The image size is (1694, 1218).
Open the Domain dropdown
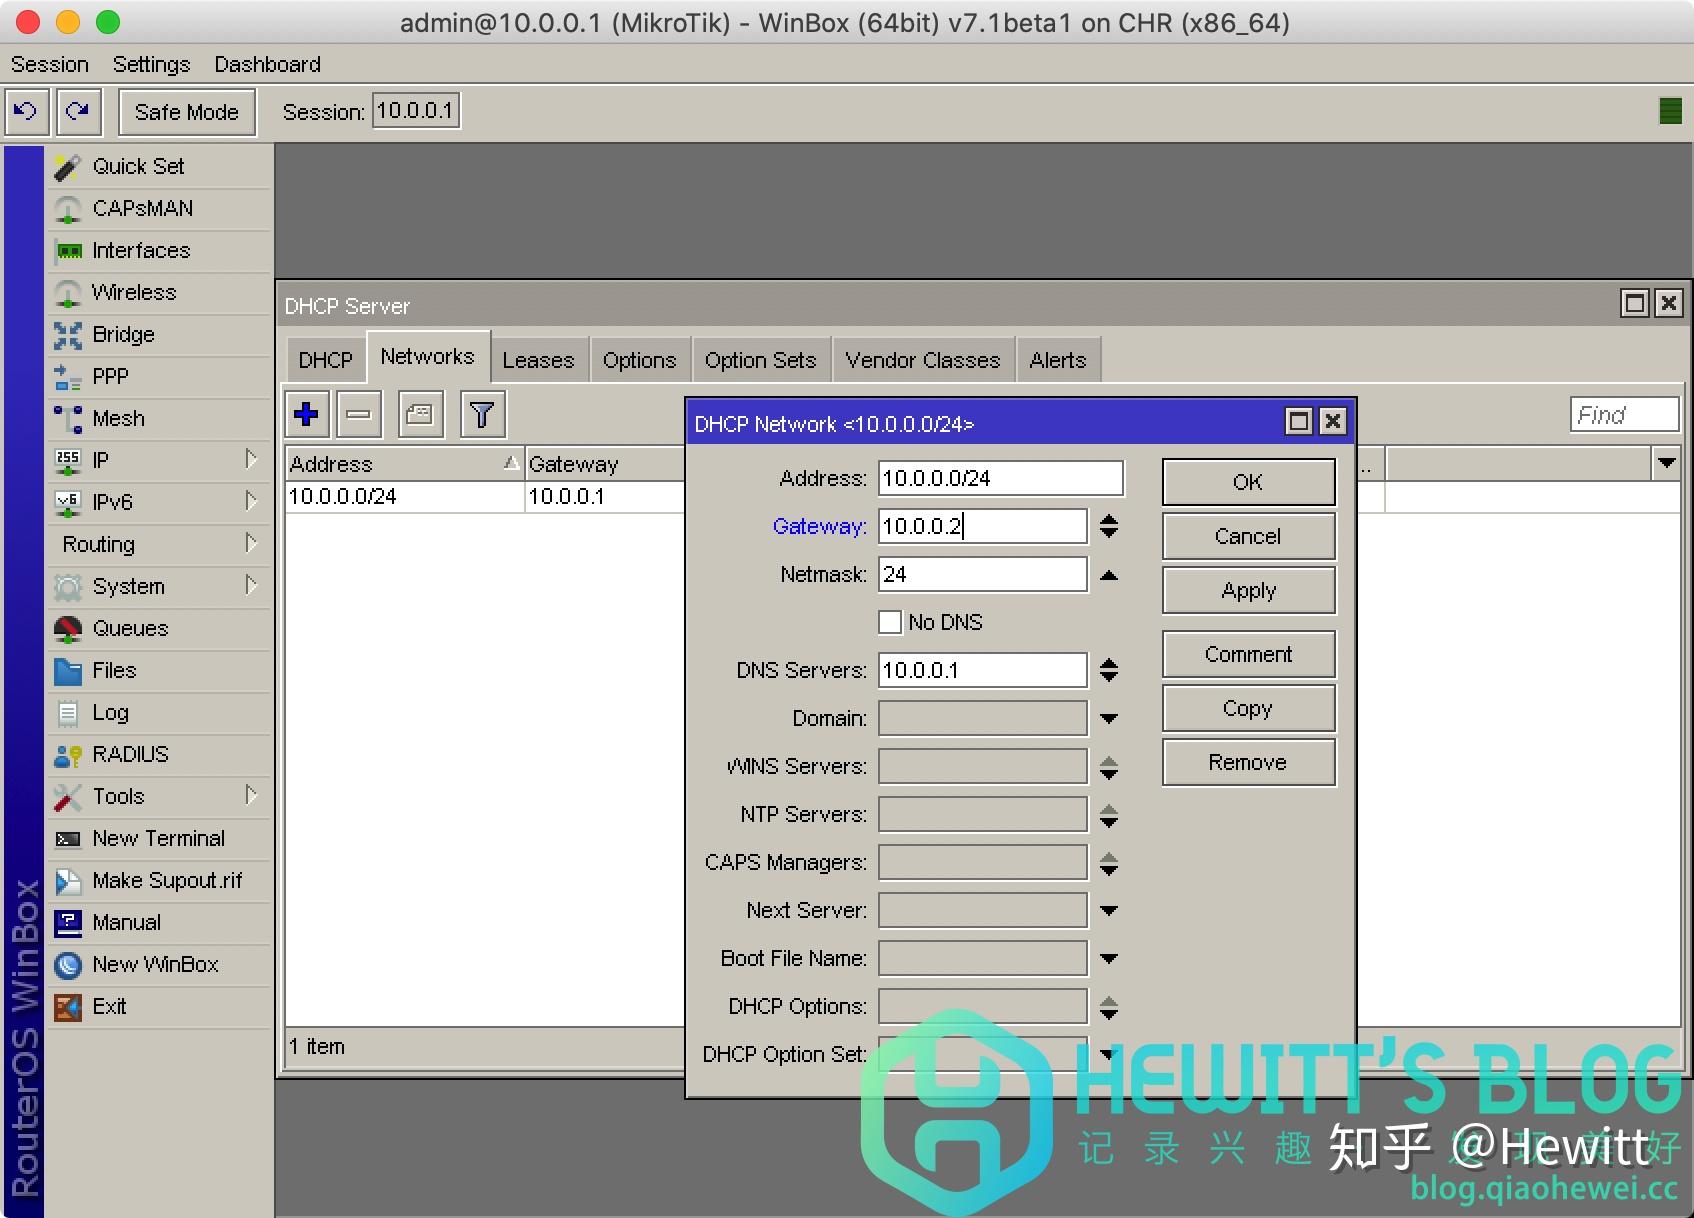click(x=1108, y=717)
